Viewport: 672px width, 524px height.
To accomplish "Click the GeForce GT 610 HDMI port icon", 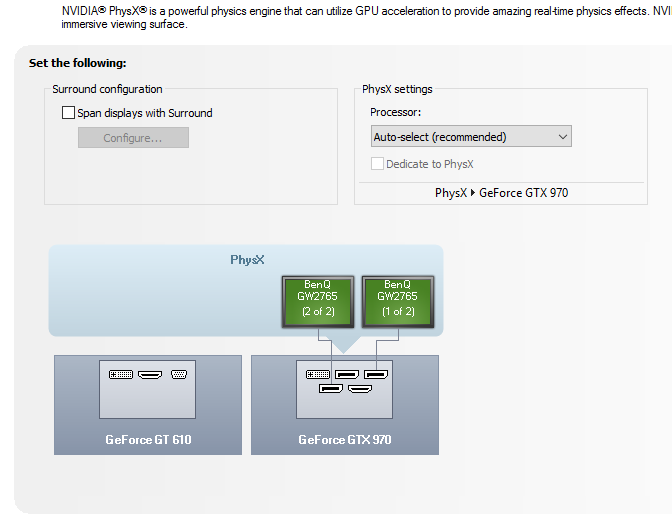I will pos(150,375).
